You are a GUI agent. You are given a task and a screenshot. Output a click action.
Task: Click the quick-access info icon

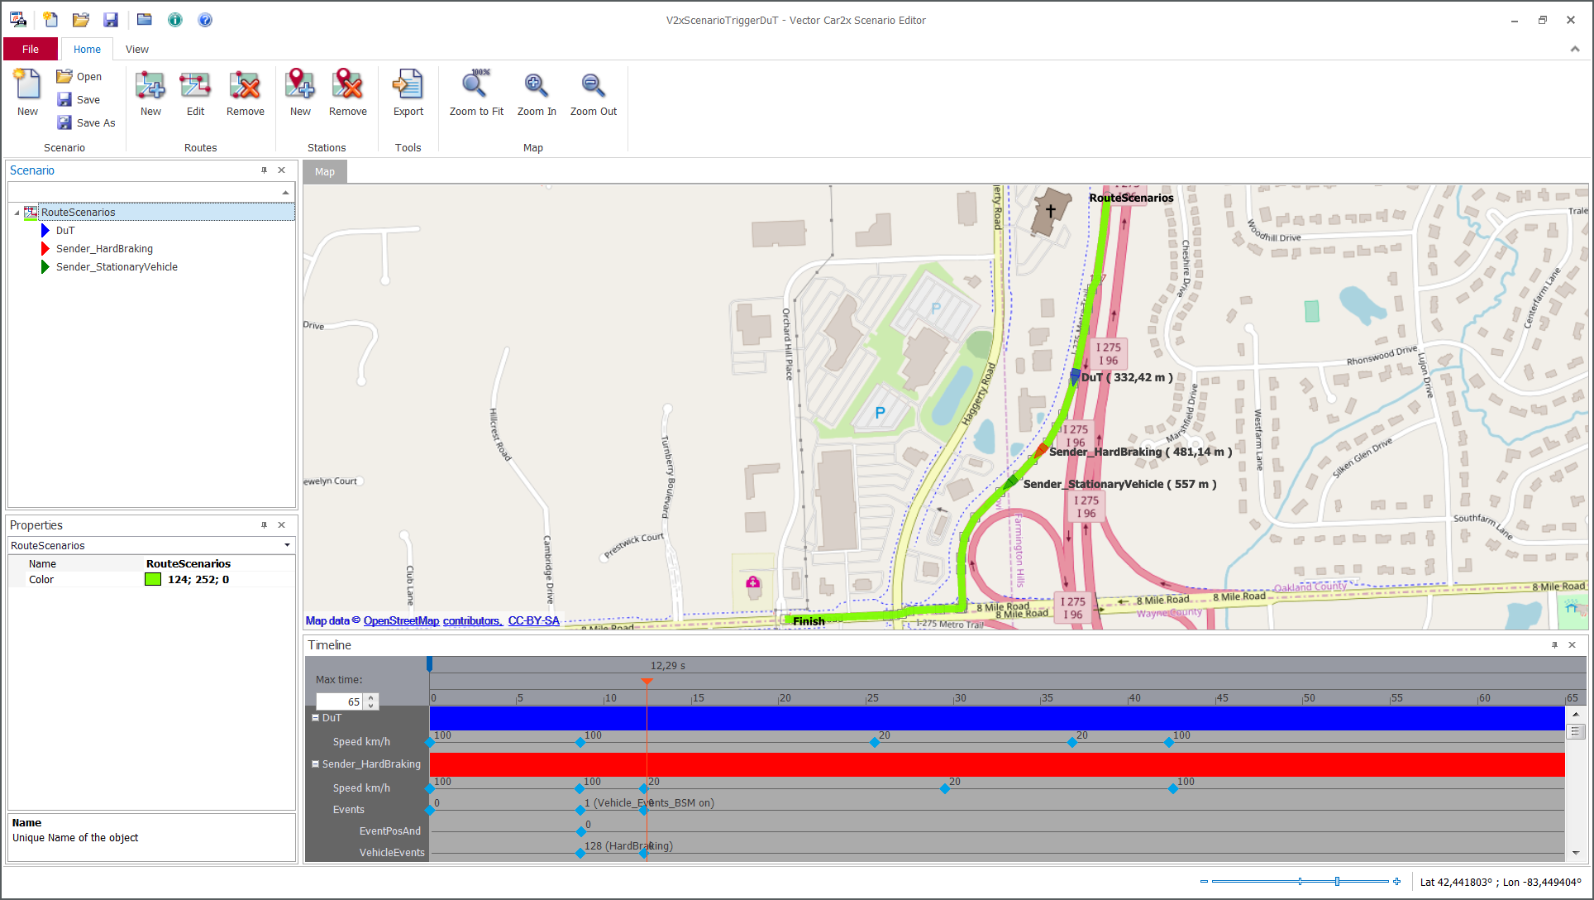(x=175, y=19)
